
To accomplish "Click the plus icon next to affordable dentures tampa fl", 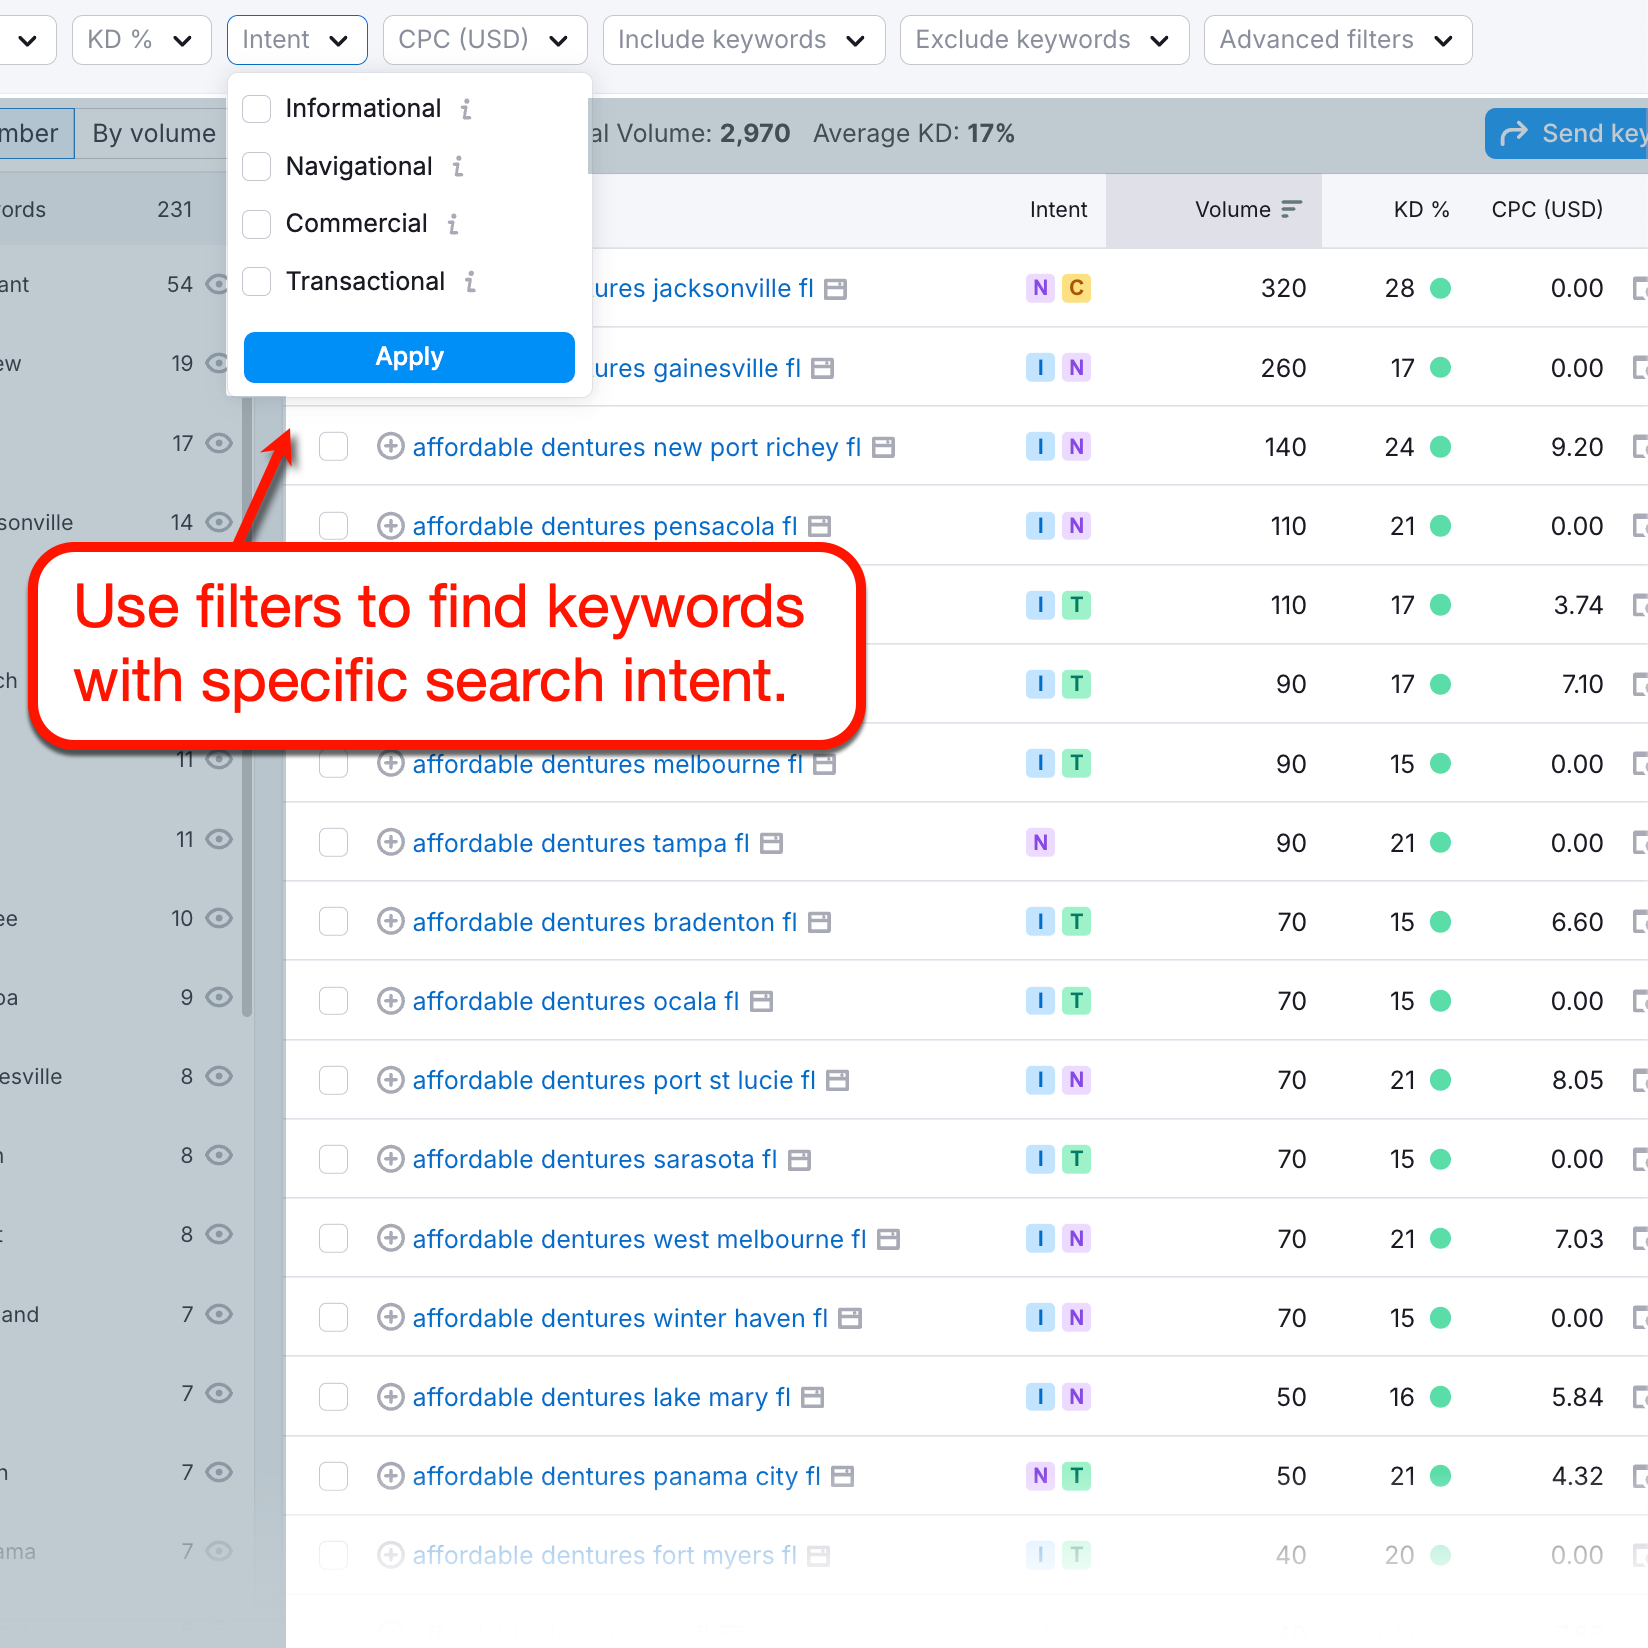I will coord(390,843).
